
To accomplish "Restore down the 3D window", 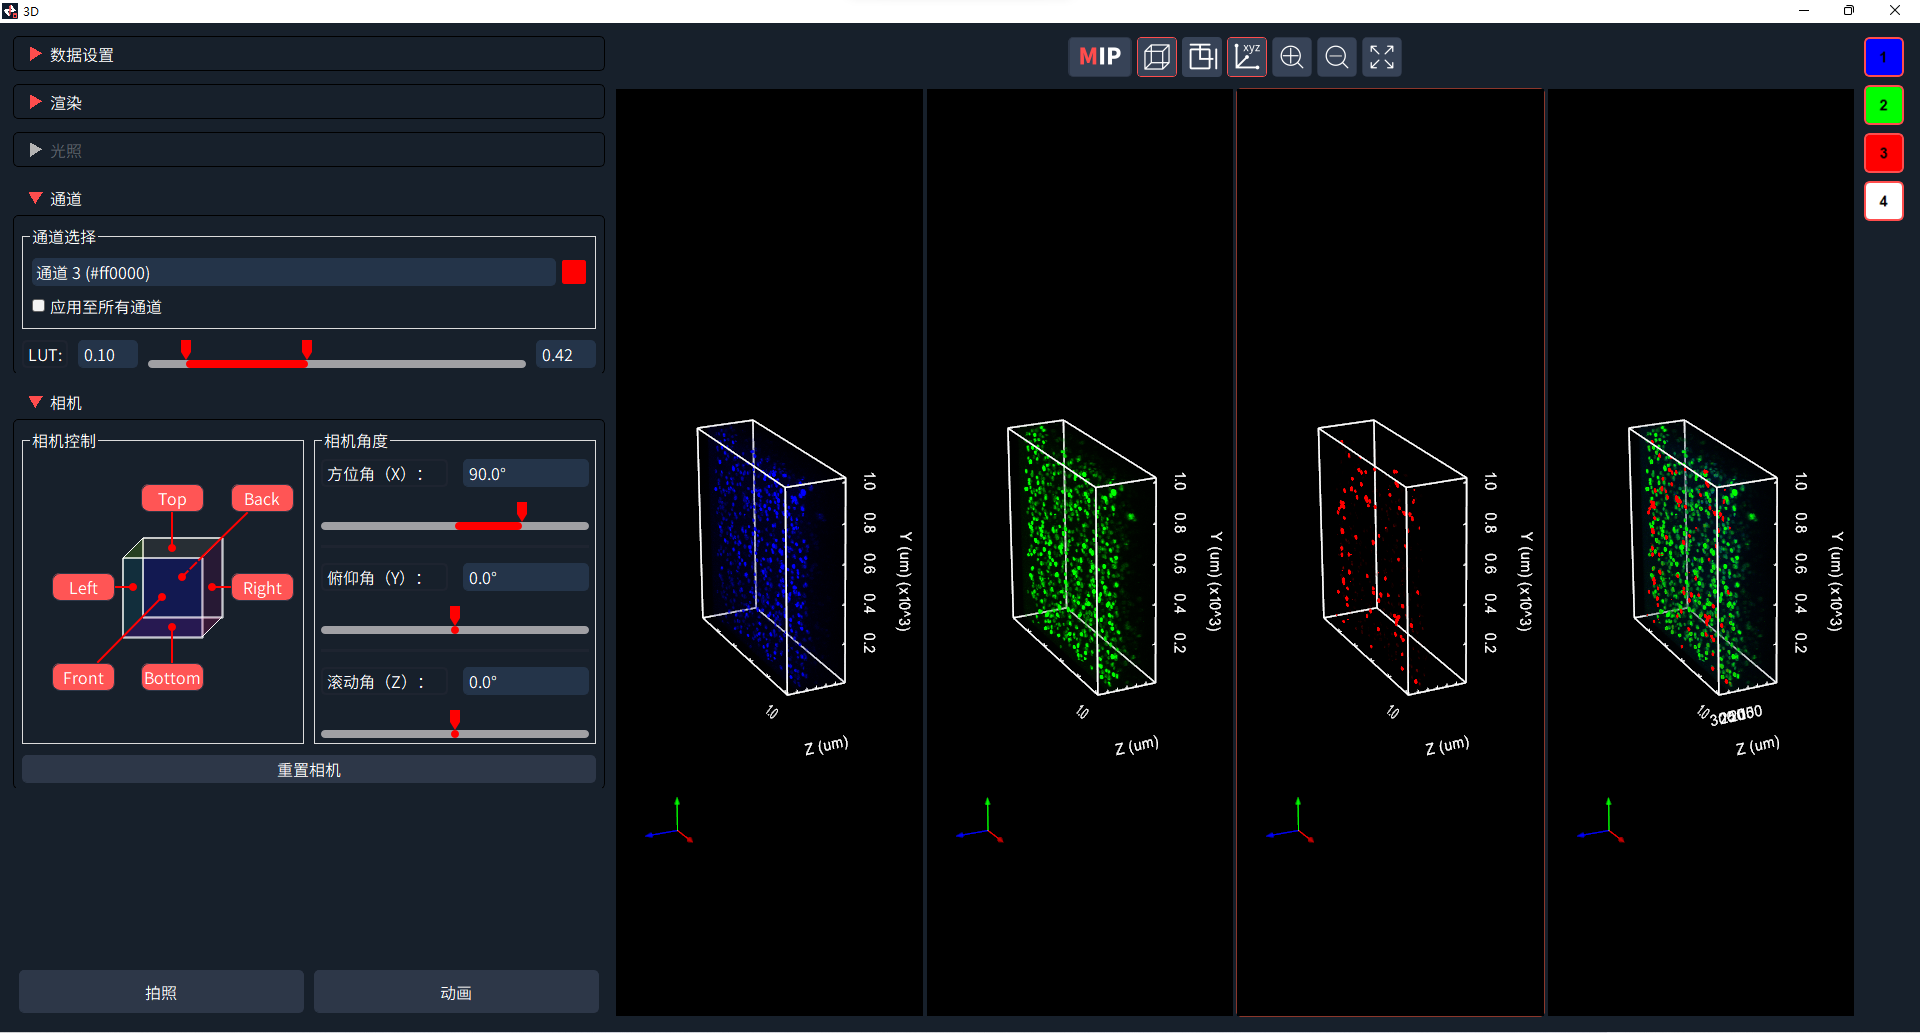I will [x=1849, y=11].
